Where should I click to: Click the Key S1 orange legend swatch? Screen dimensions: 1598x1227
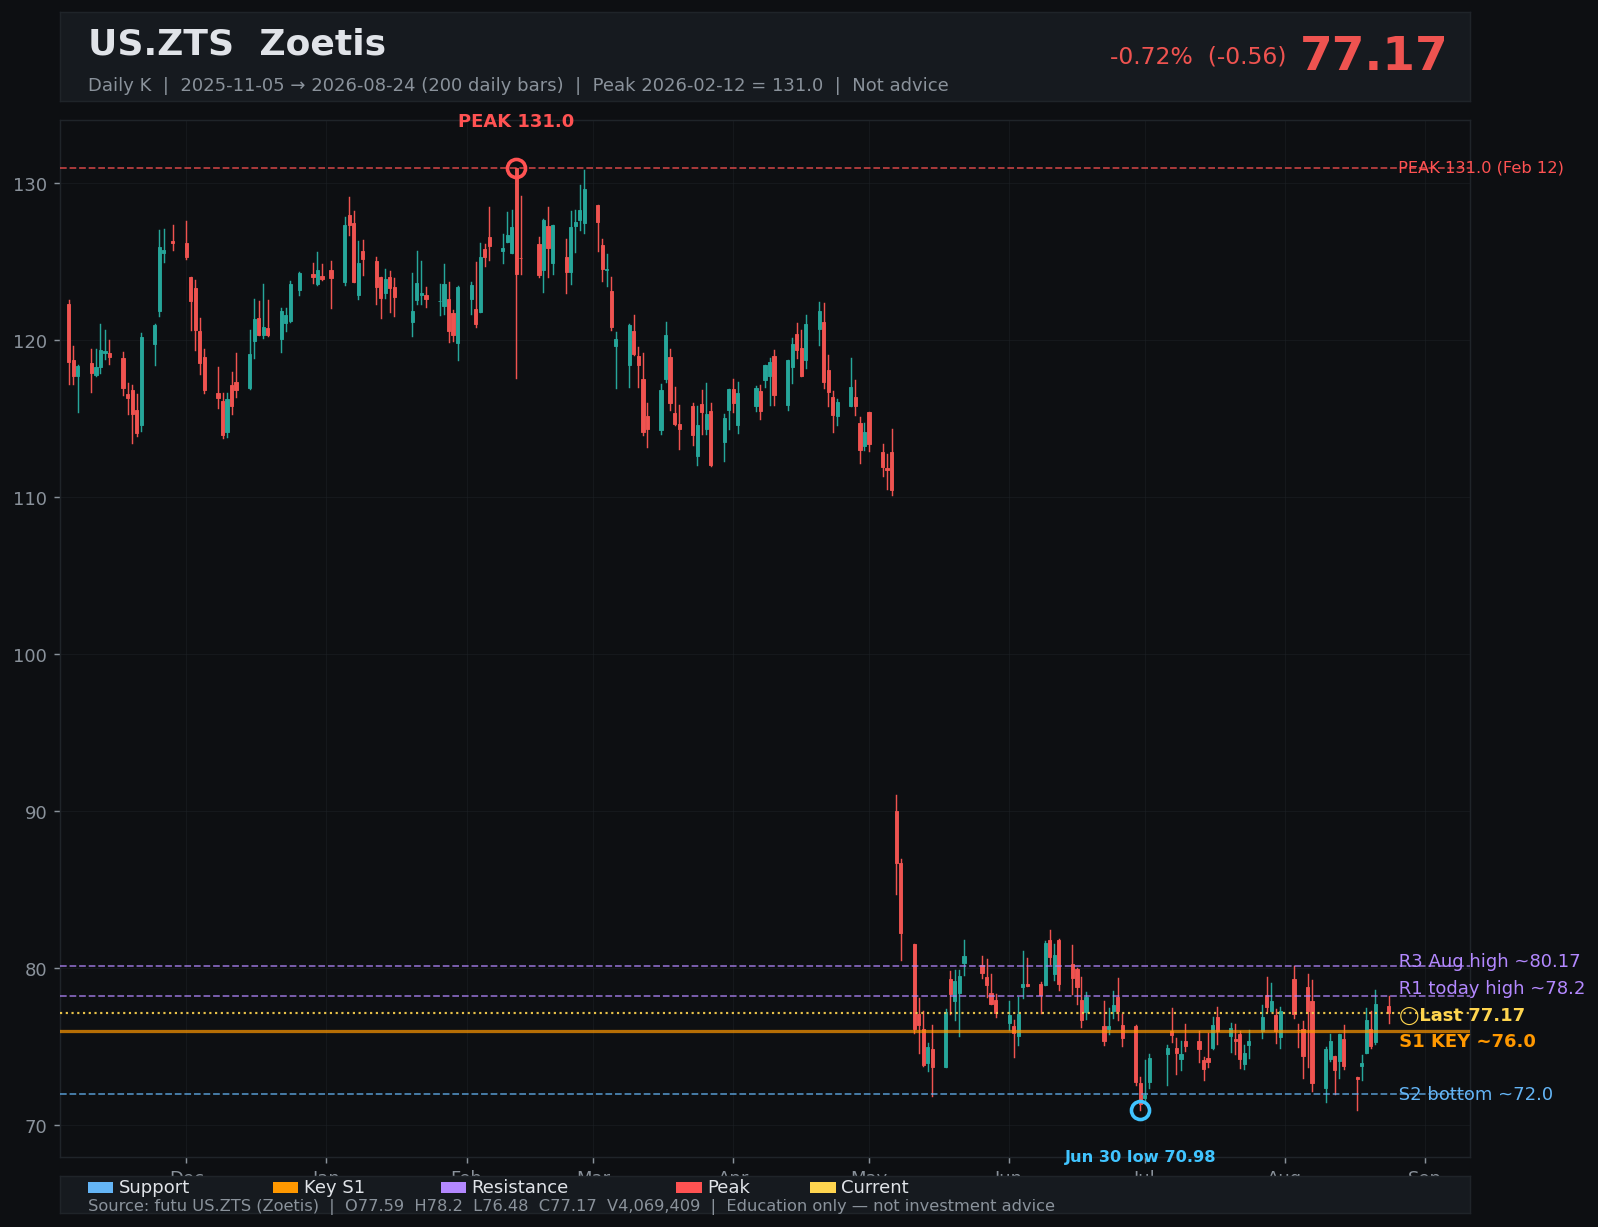pos(285,1187)
